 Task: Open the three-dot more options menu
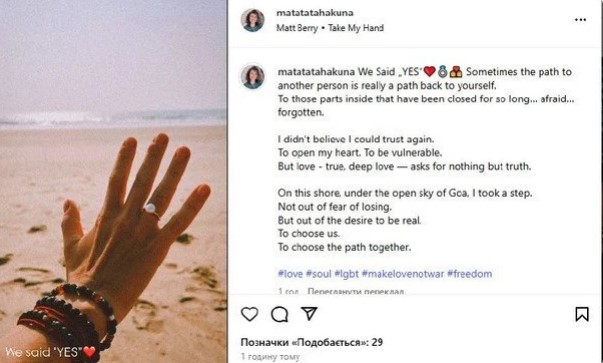coord(580,20)
